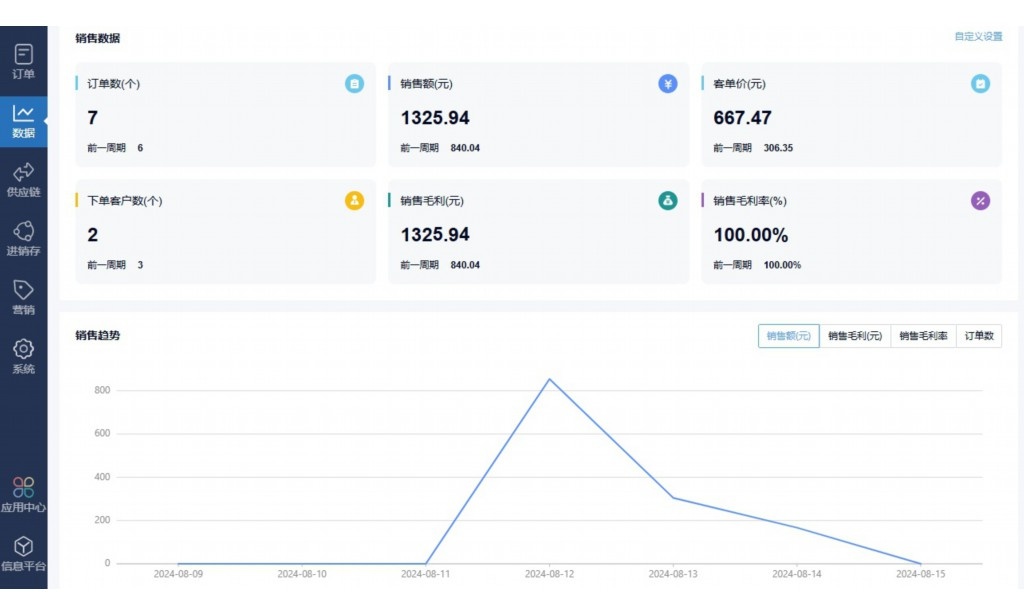
Task: Click the calendar icon in 客单价 card
Action: [x=981, y=84]
